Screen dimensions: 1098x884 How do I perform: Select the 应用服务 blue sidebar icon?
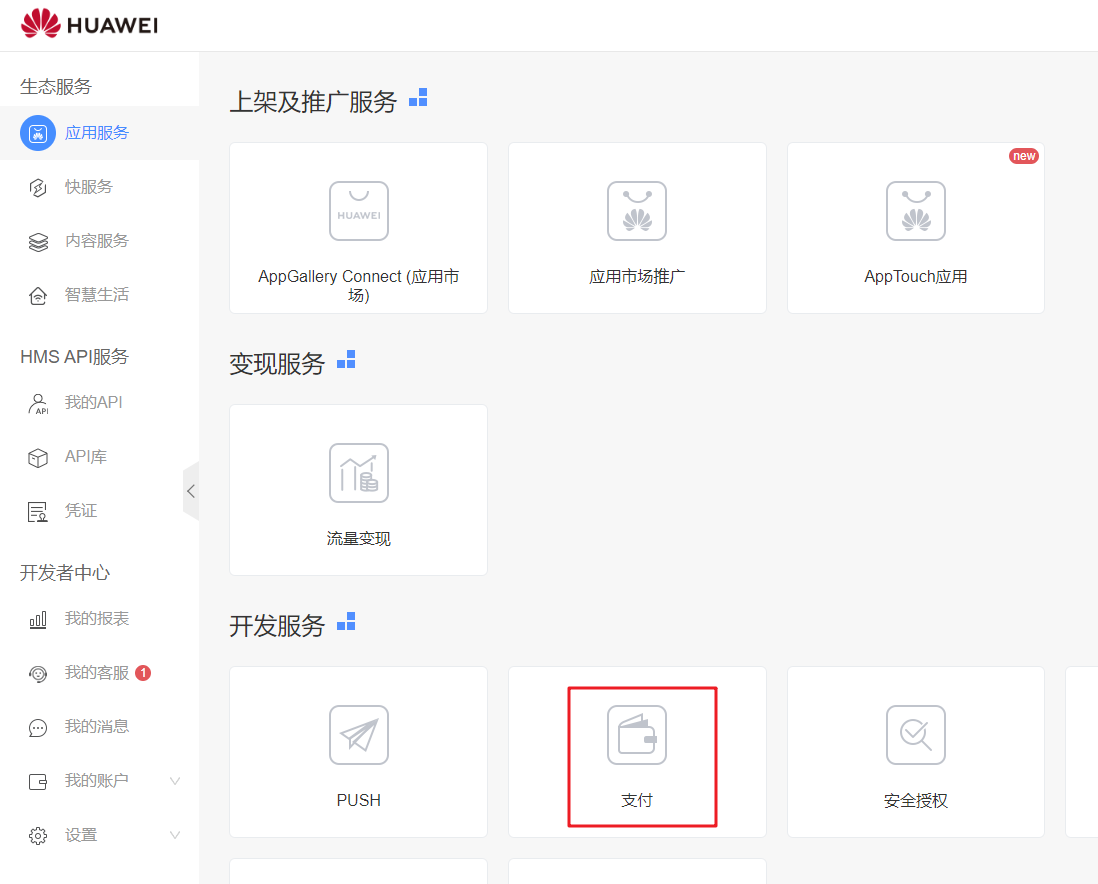click(x=38, y=133)
